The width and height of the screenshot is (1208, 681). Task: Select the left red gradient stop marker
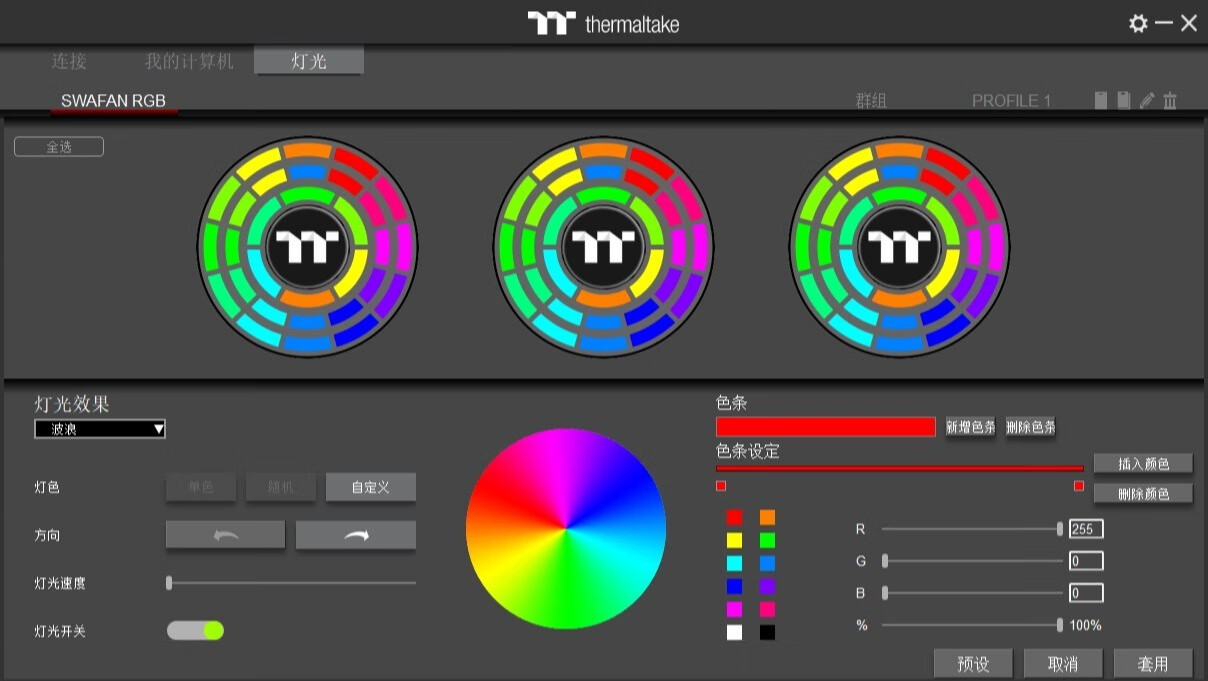point(721,486)
